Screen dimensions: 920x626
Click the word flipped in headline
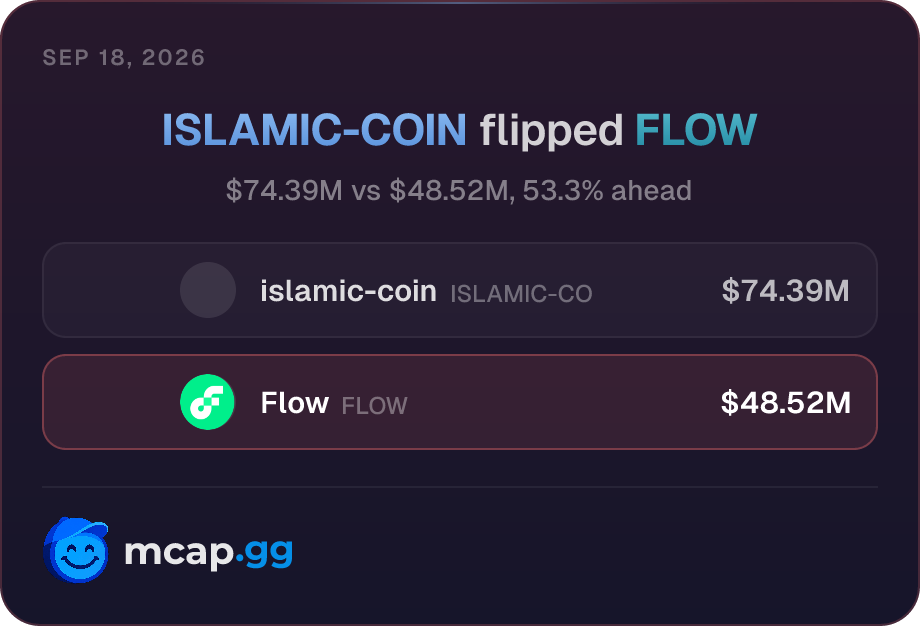tap(551, 131)
